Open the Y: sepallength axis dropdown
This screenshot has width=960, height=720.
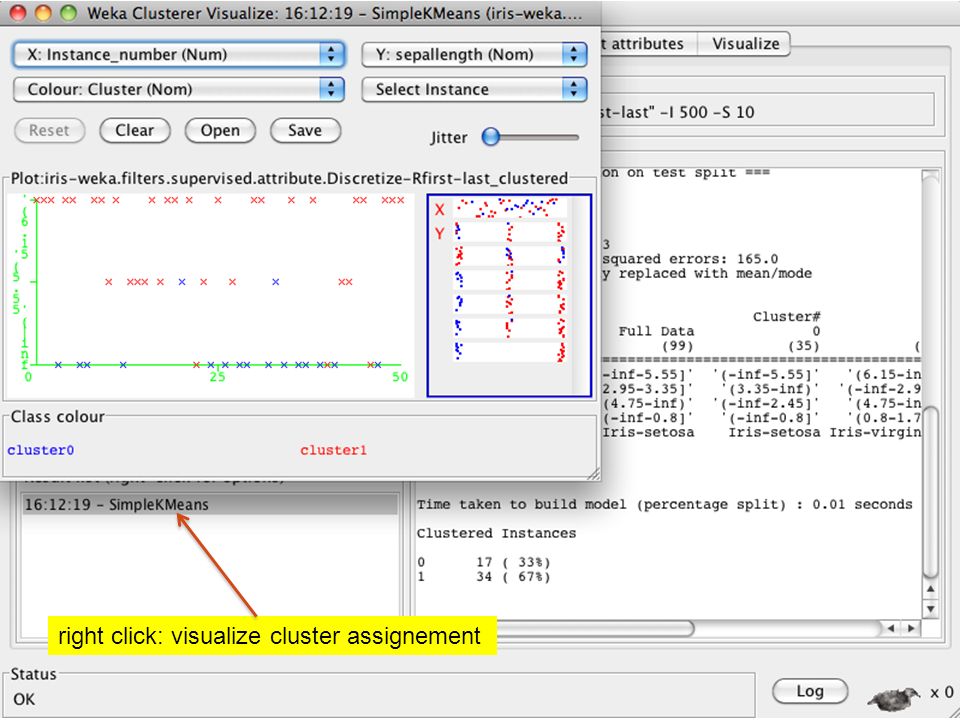click(474, 54)
